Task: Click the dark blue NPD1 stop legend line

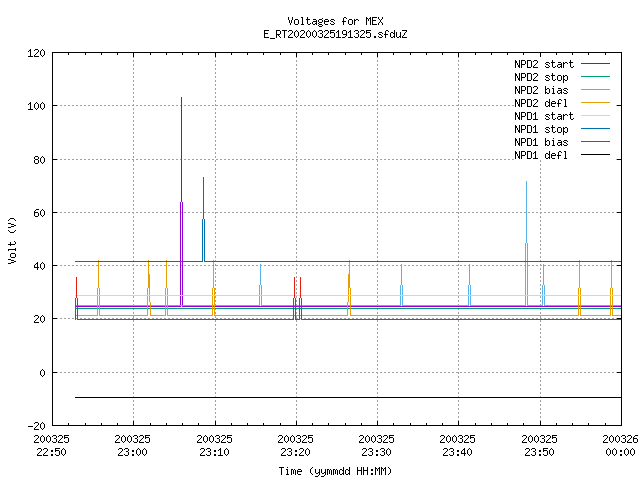Action: tap(595, 129)
